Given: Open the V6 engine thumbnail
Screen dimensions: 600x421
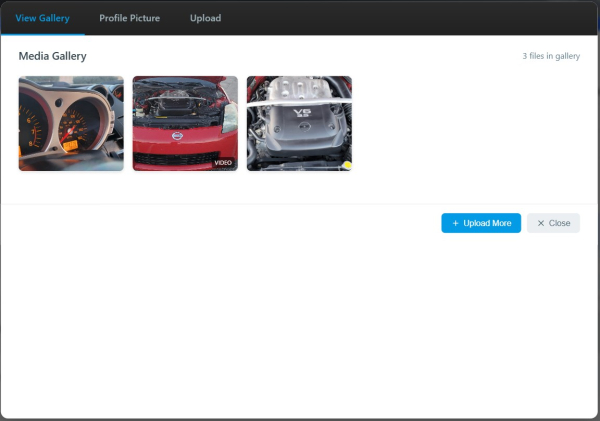Looking at the screenshot, I should (x=299, y=123).
